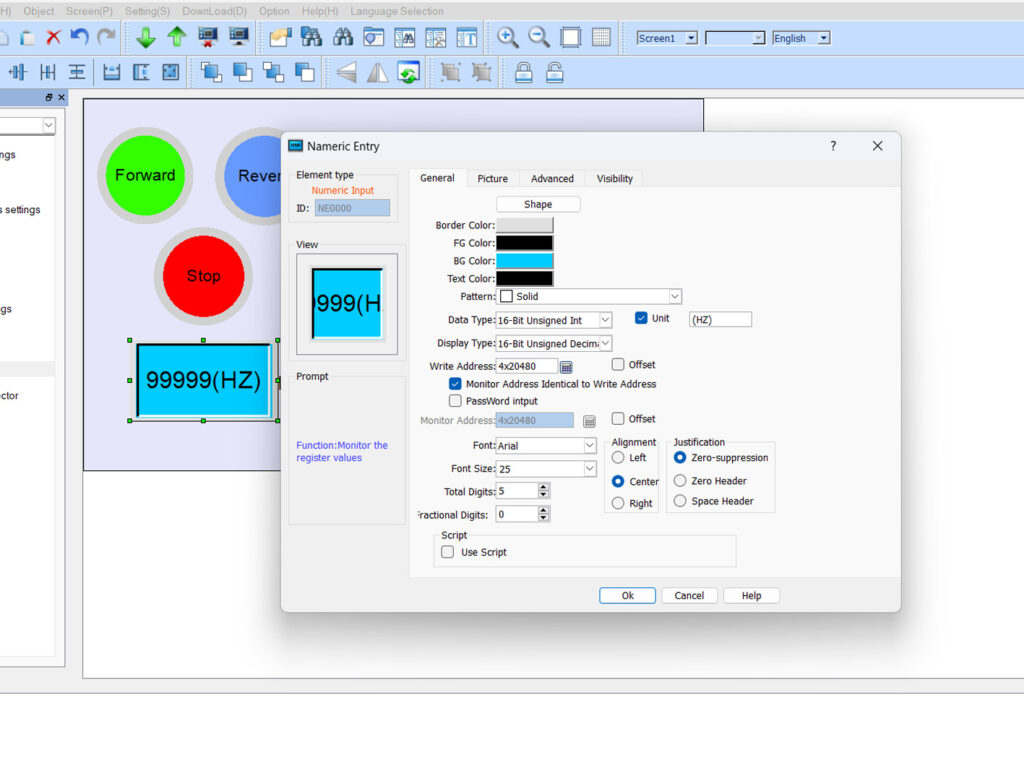Click the closed padlock lock icon
This screenshot has width=1024, height=768.
point(524,72)
